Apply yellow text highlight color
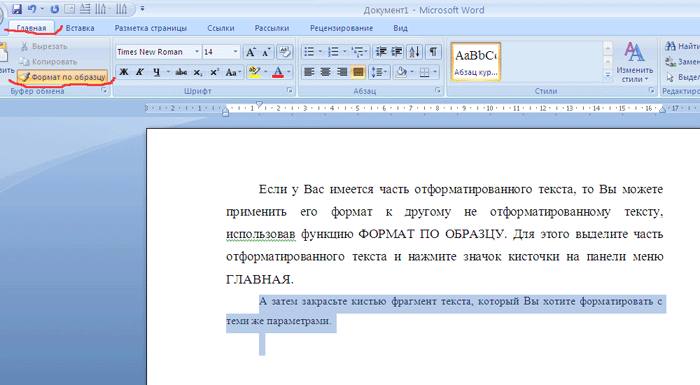 (x=254, y=72)
